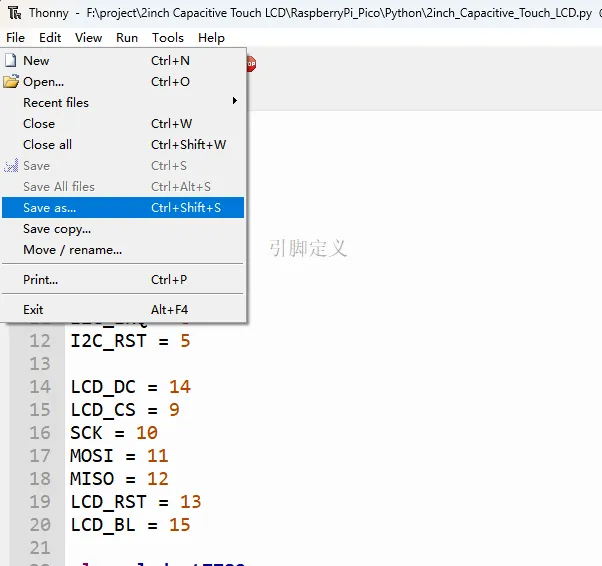Select Recent files menu entry

point(123,103)
